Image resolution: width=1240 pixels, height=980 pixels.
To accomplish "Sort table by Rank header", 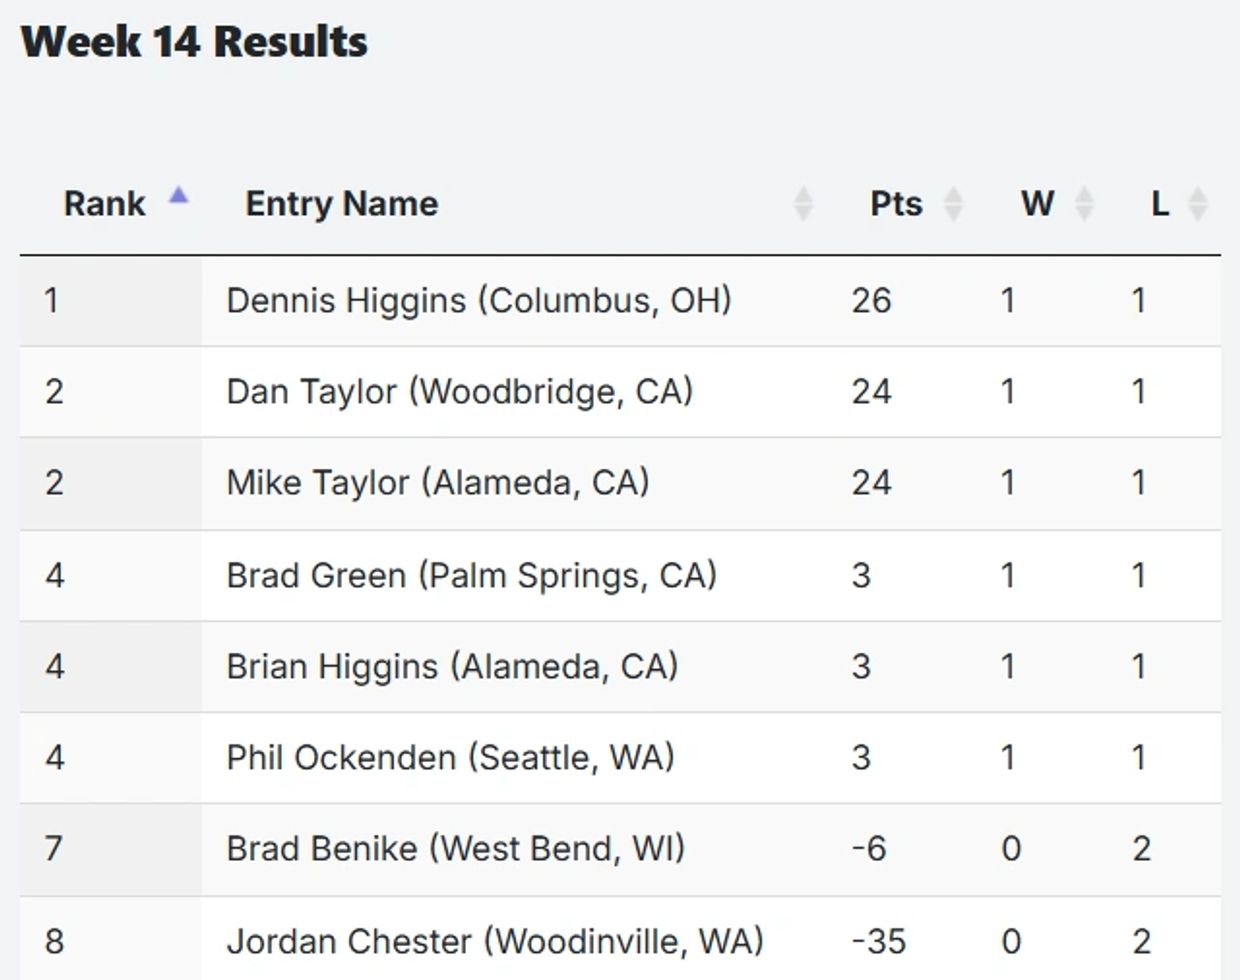I will [x=104, y=204].
